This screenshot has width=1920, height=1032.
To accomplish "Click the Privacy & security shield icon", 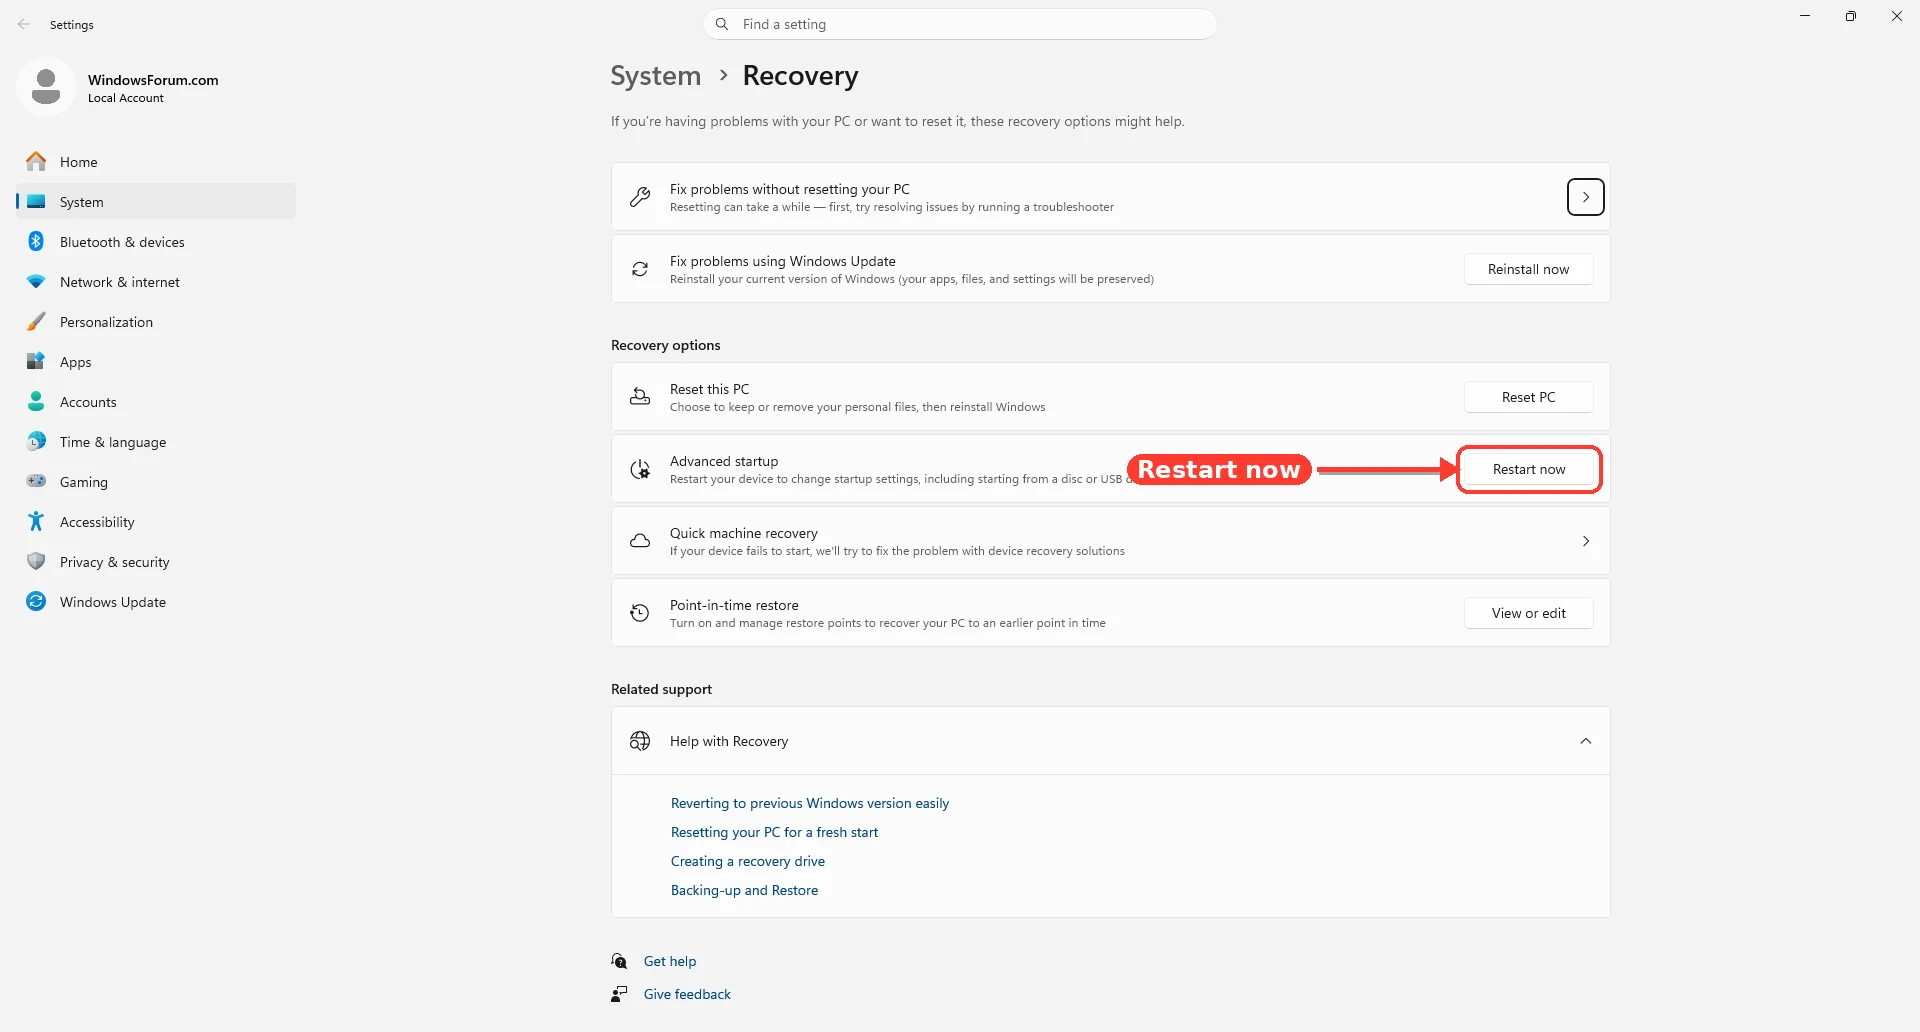I will [x=36, y=561].
